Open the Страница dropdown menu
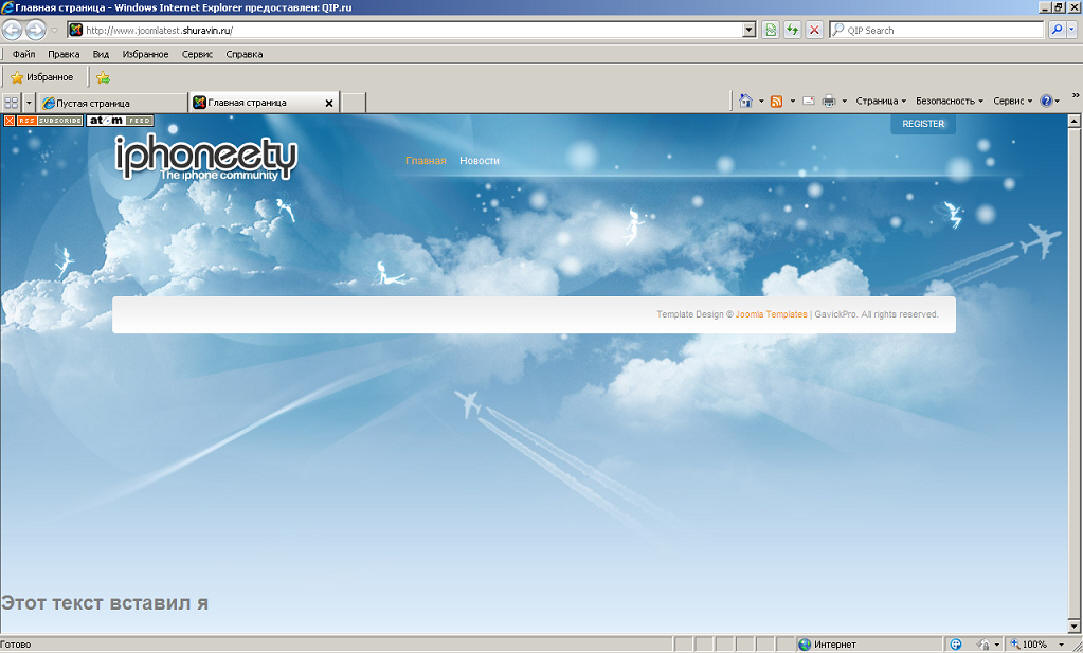Screen dimensions: 1083x653 click(x=881, y=101)
